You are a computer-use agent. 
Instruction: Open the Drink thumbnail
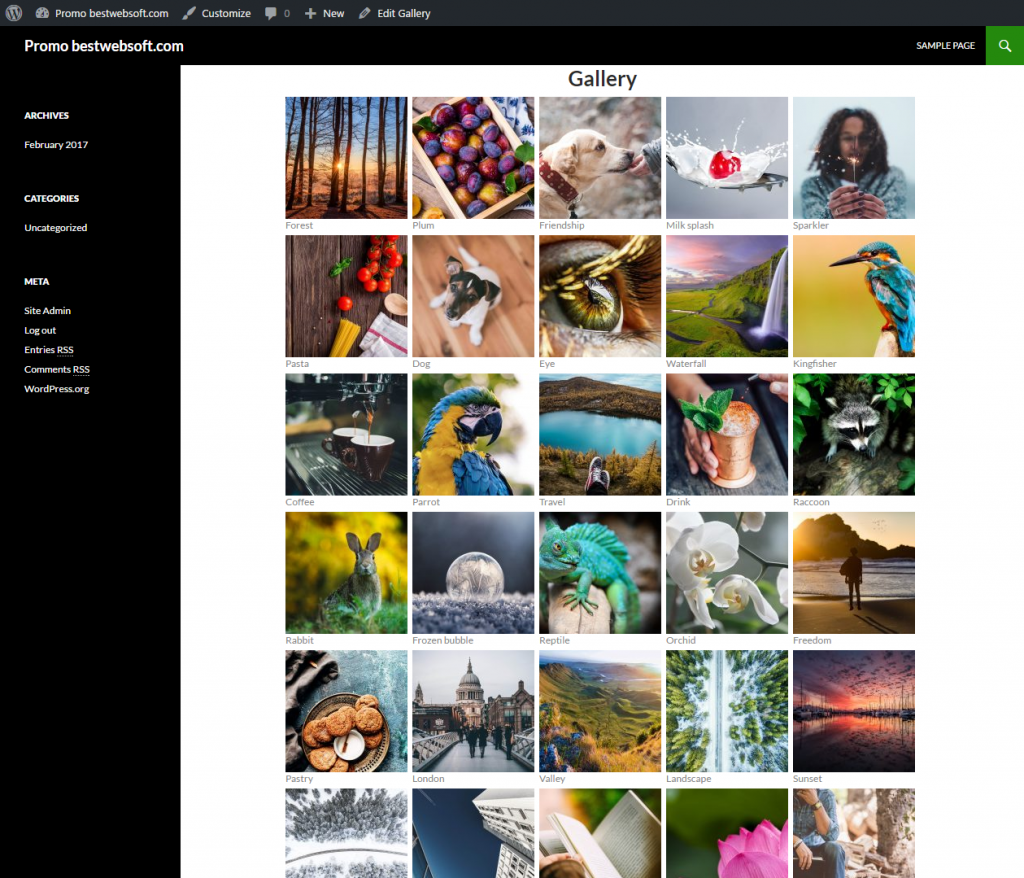click(x=727, y=434)
